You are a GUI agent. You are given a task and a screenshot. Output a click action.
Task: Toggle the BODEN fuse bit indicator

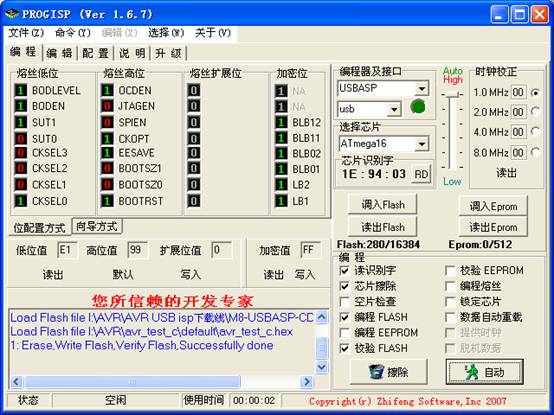[x=21, y=106]
